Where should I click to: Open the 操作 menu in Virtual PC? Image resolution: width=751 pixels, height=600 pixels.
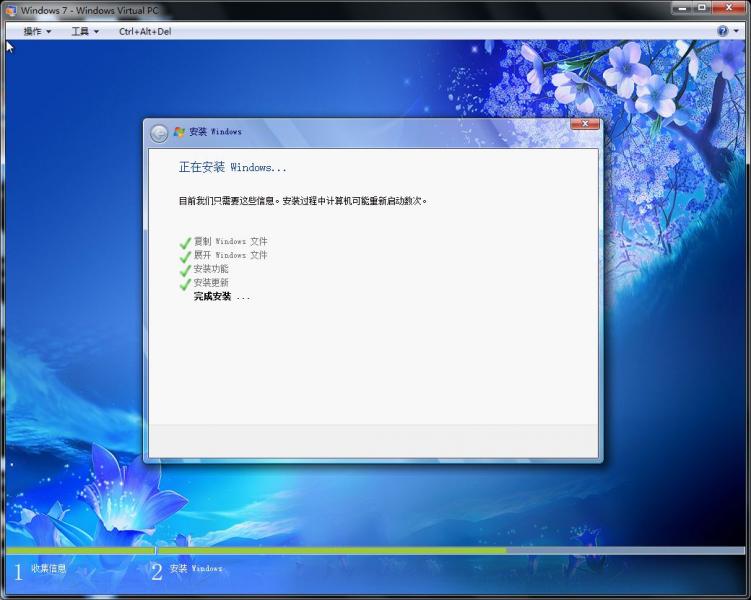tap(37, 32)
